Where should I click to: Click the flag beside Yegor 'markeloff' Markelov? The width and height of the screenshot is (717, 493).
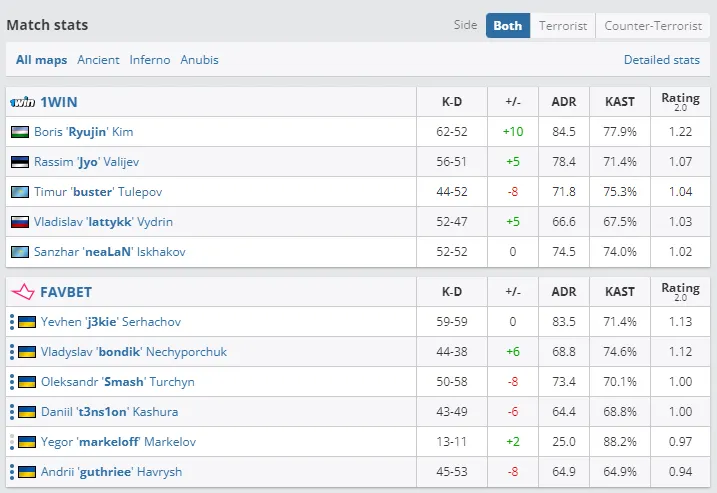[27, 442]
